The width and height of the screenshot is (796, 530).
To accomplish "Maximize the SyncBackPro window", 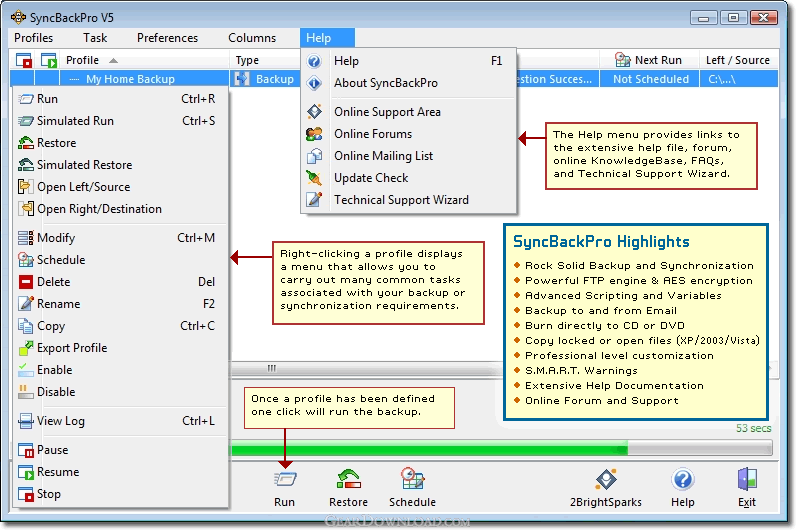I will 734,18.
